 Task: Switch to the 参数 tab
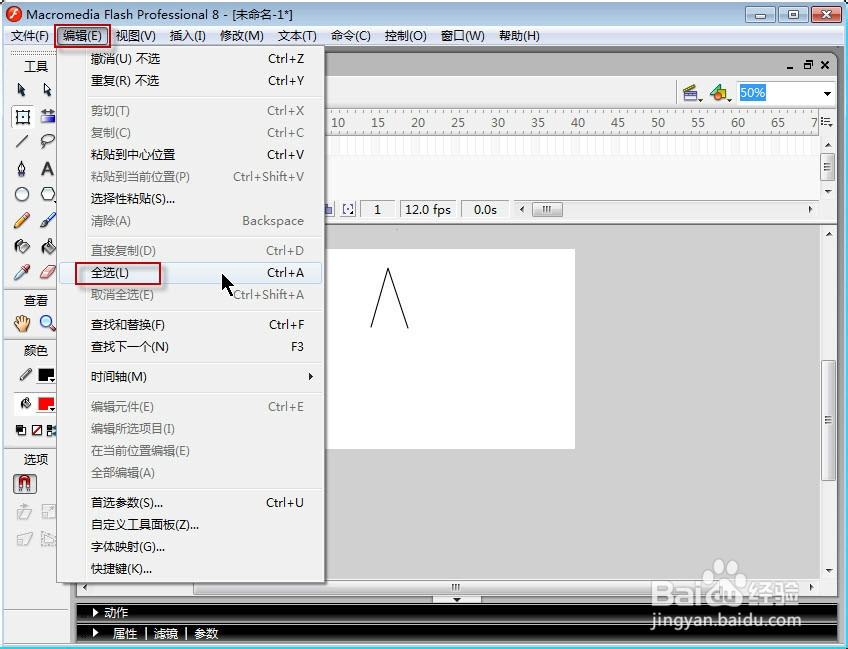click(206, 633)
